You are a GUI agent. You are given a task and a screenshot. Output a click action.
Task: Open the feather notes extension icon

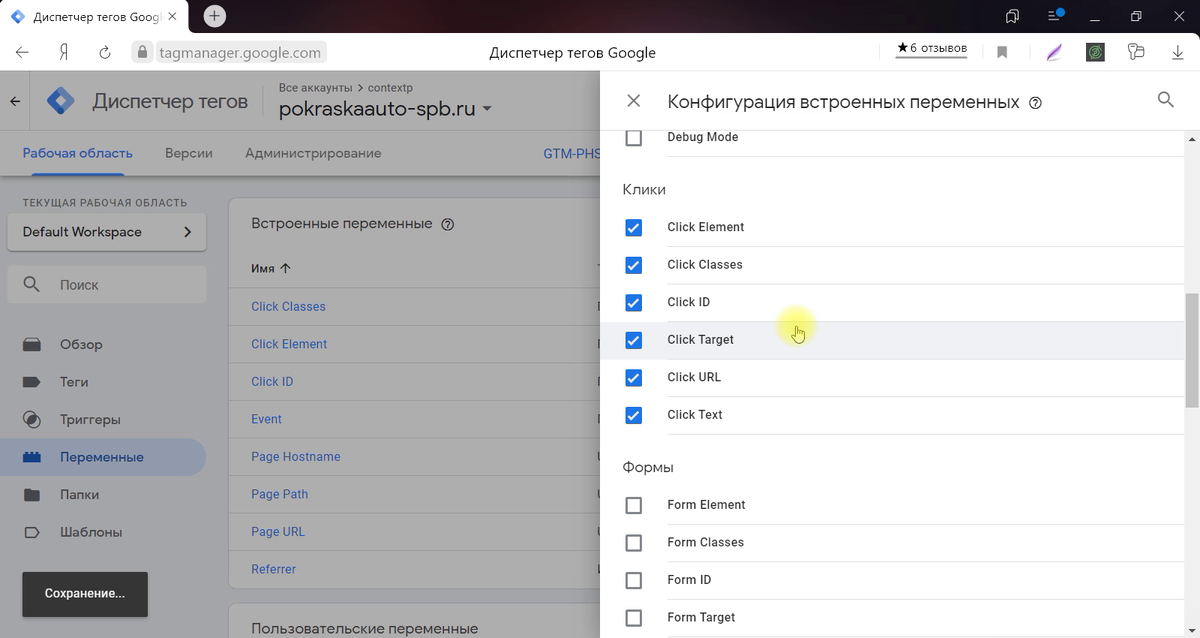pyautogui.click(x=1054, y=52)
